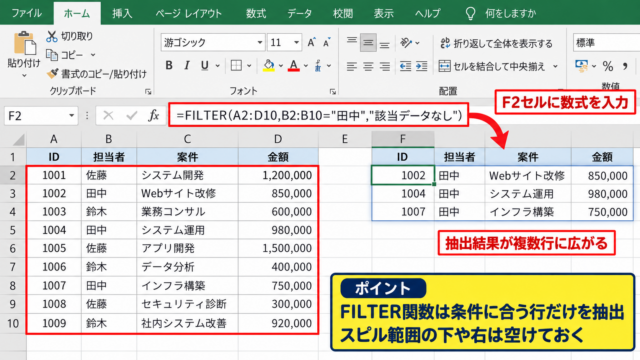Screen dimensions: 640x360
Task: Click the Paste (貼り付け) clipboard icon
Action: pos(24,43)
